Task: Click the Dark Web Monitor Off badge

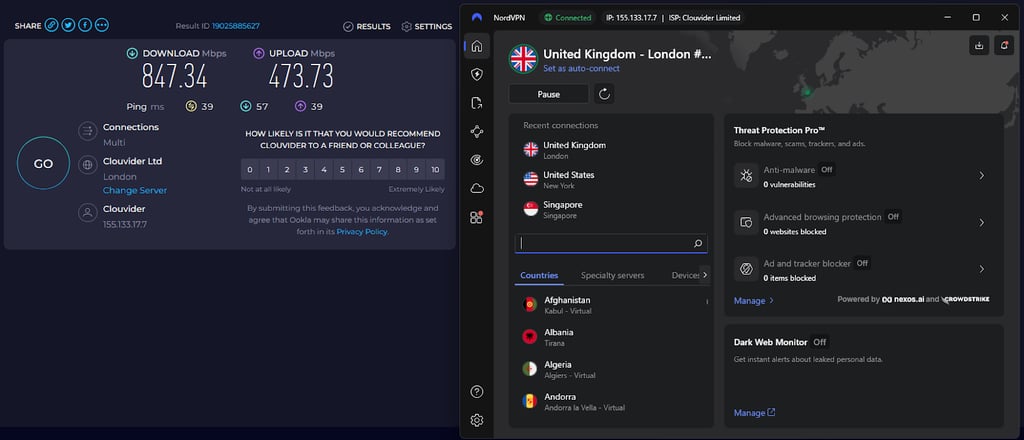Action: [x=820, y=342]
